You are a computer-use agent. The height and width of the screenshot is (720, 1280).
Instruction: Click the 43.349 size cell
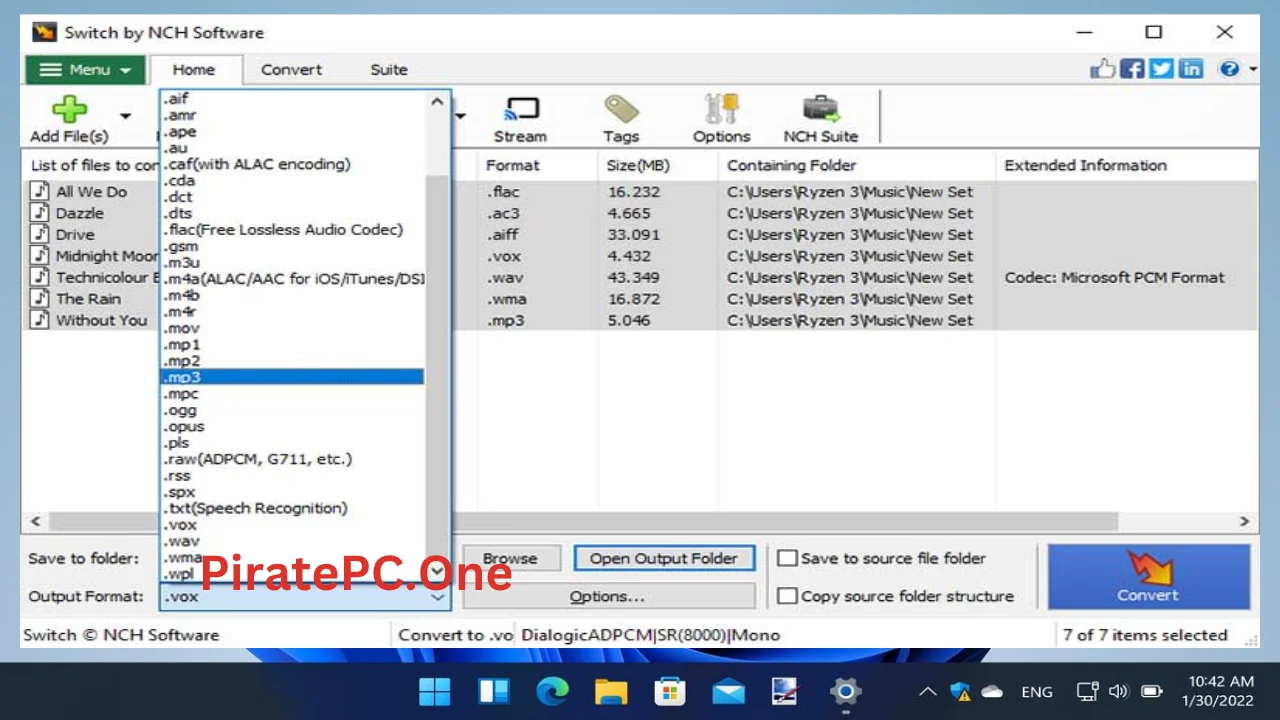pyautogui.click(x=634, y=277)
